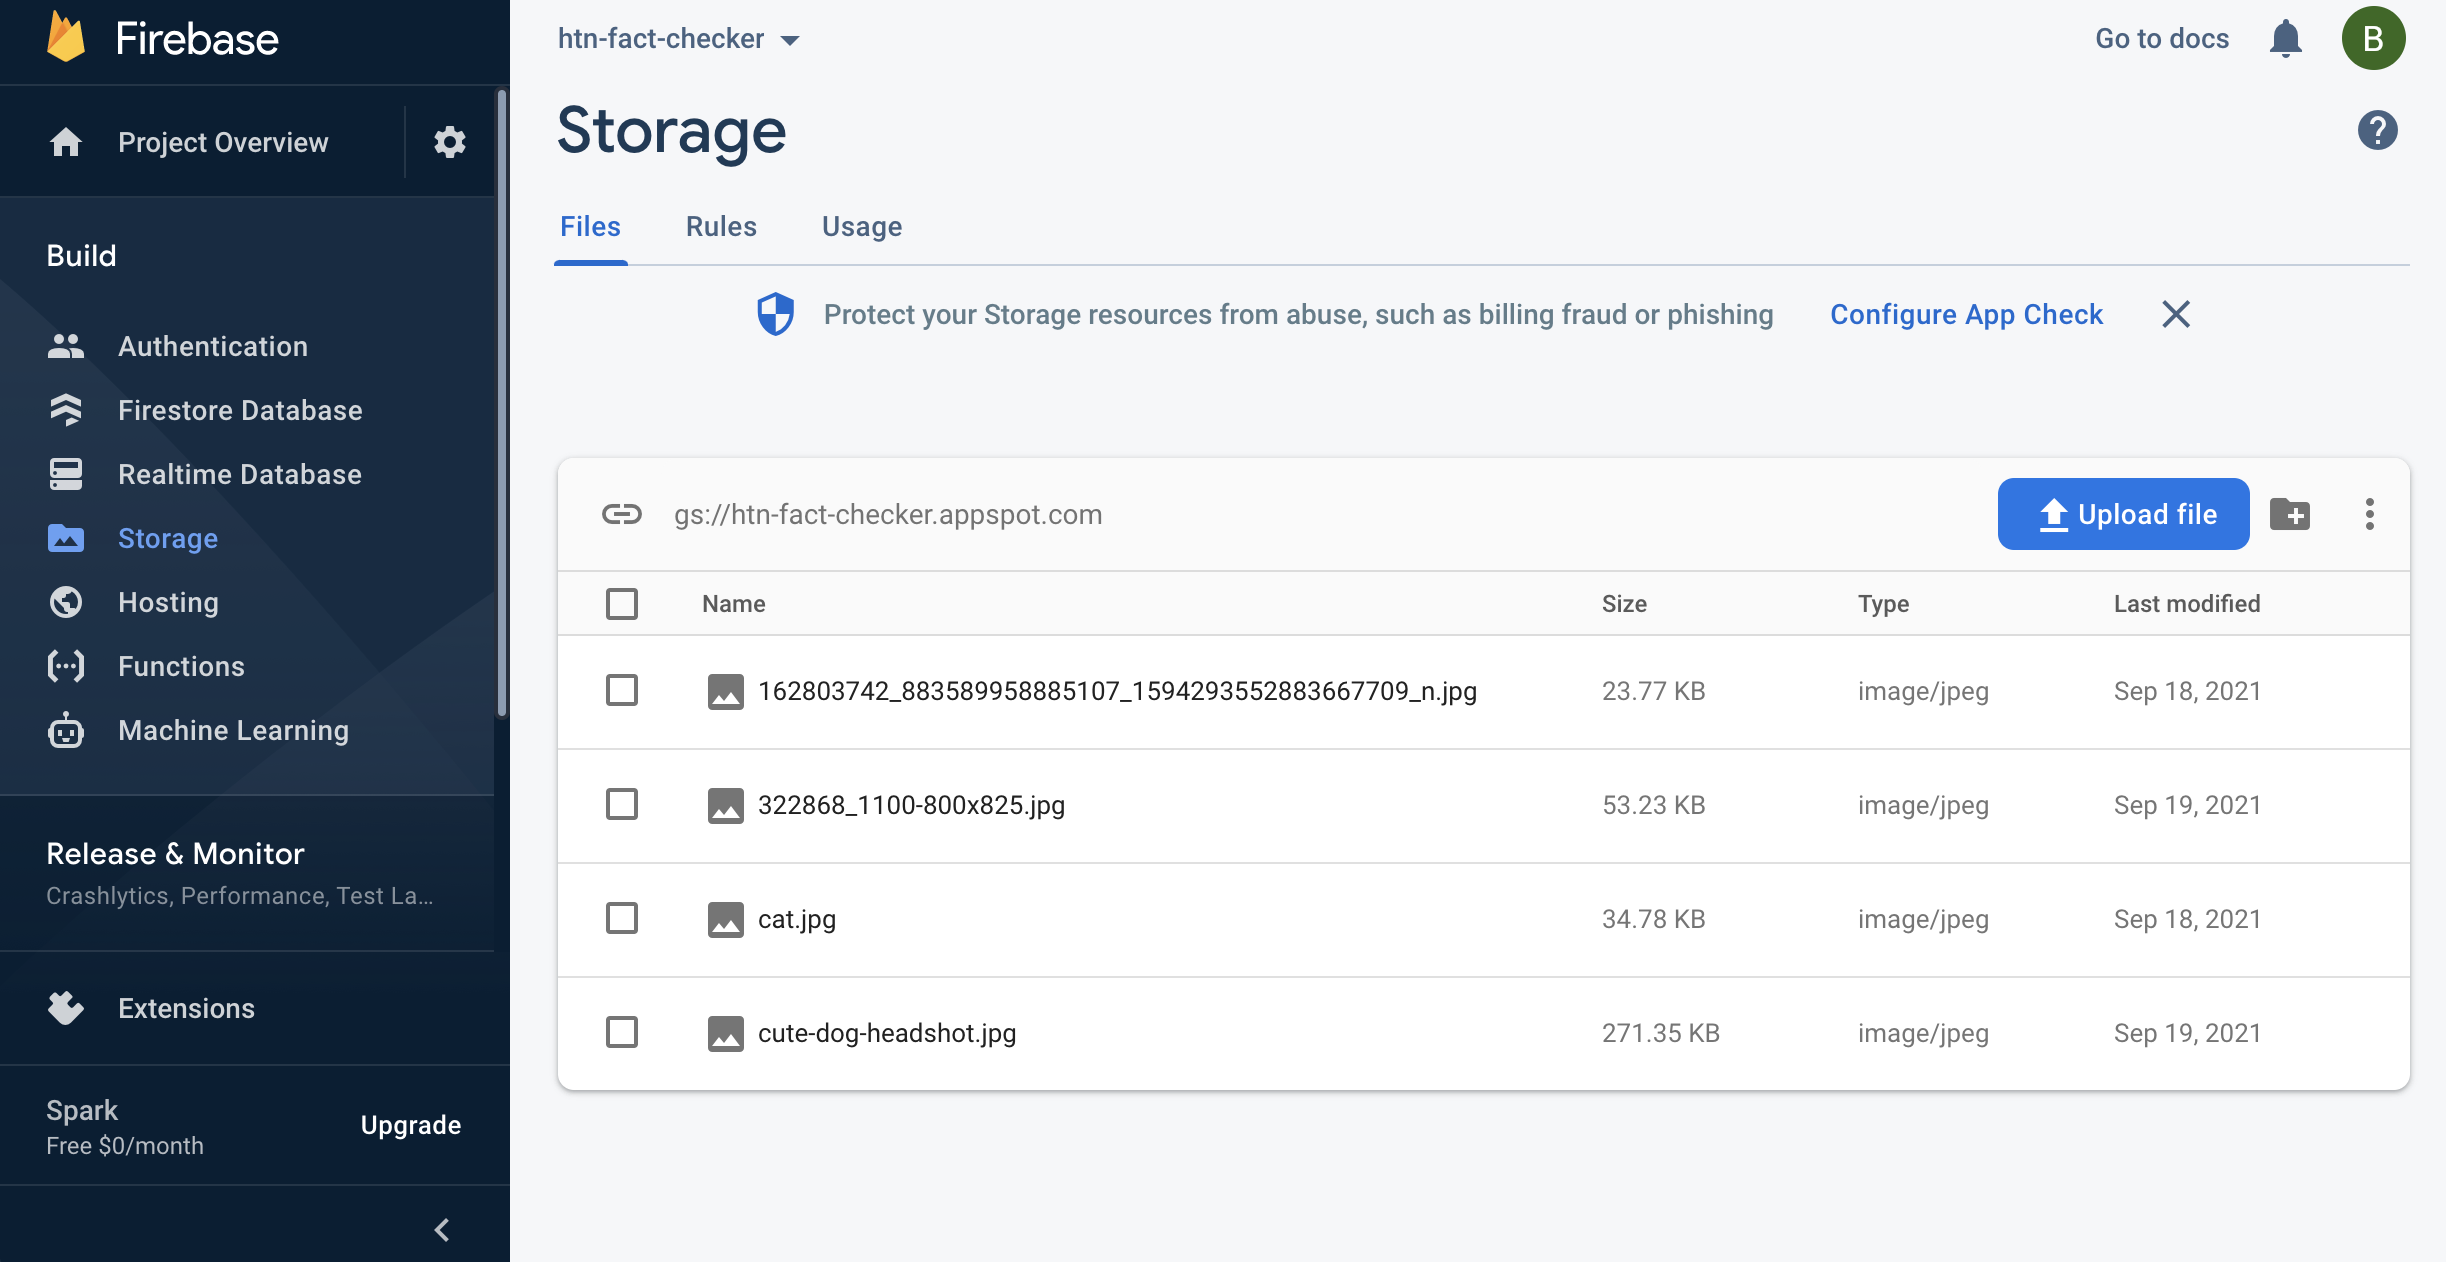Check the cat.jpg file checkbox
Image resolution: width=2446 pixels, height=1262 pixels.
(x=622, y=918)
